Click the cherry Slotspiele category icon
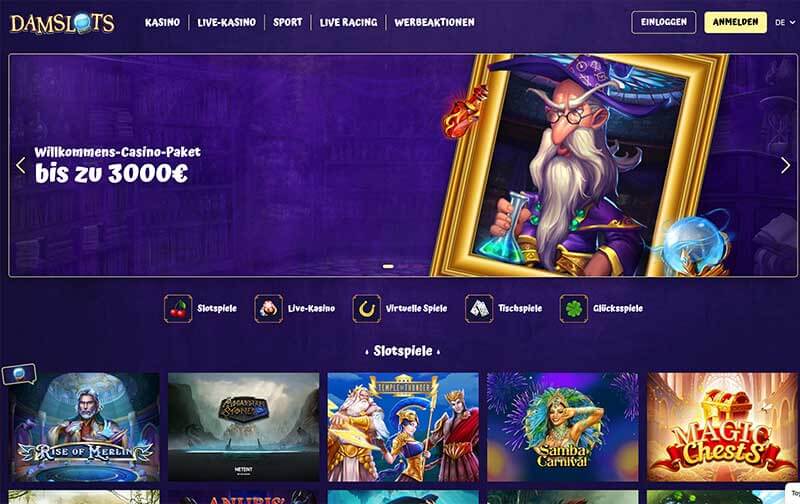The image size is (800, 504). (x=178, y=309)
